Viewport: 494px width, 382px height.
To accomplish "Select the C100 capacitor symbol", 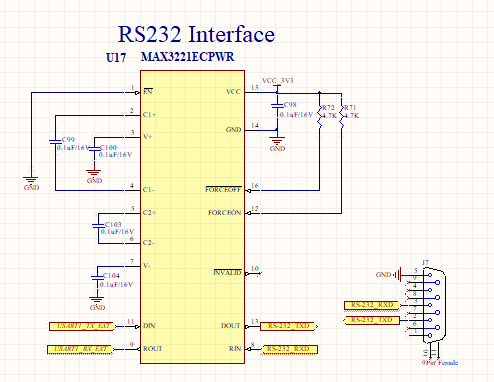I will click(95, 149).
